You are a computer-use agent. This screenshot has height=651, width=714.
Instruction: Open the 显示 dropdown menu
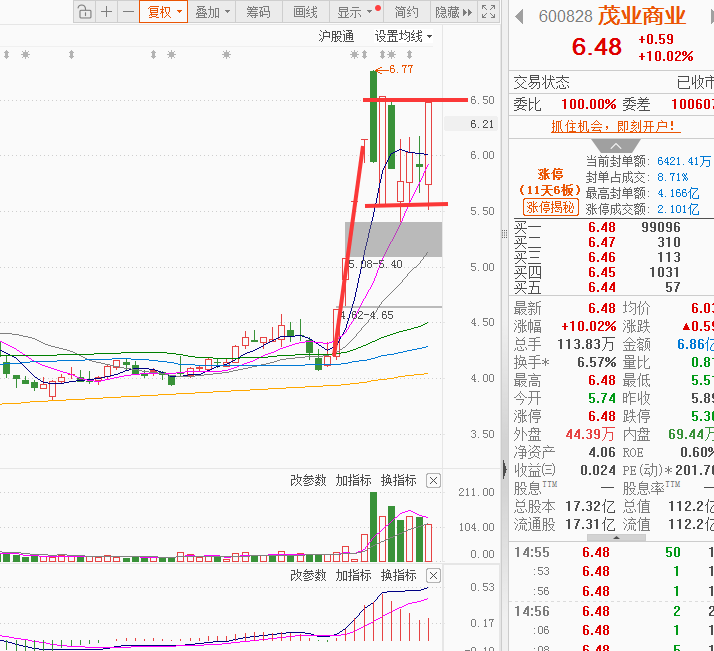[356, 12]
